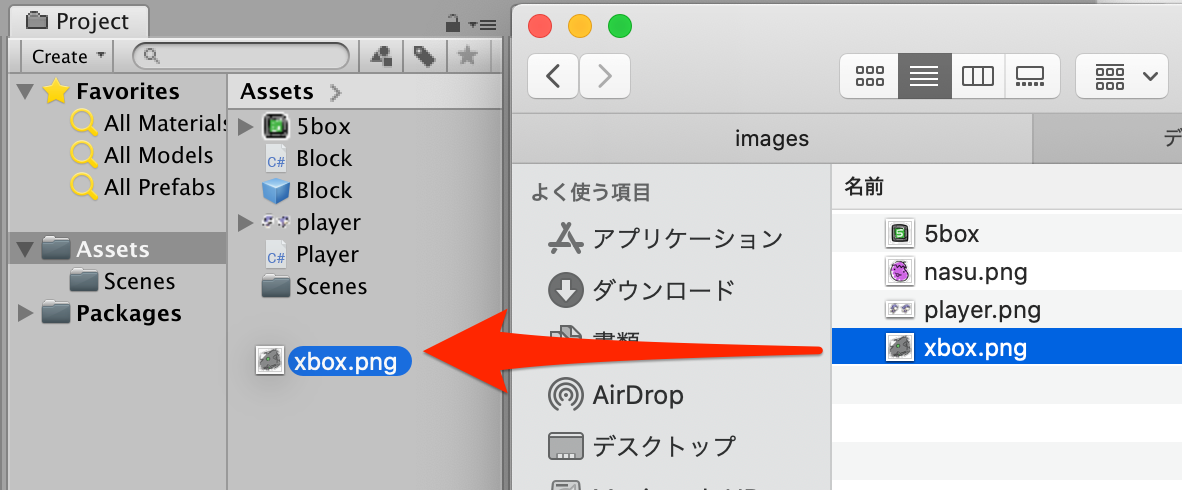
Task: Select nasu.png in Finder list
Action: pos(1006,271)
